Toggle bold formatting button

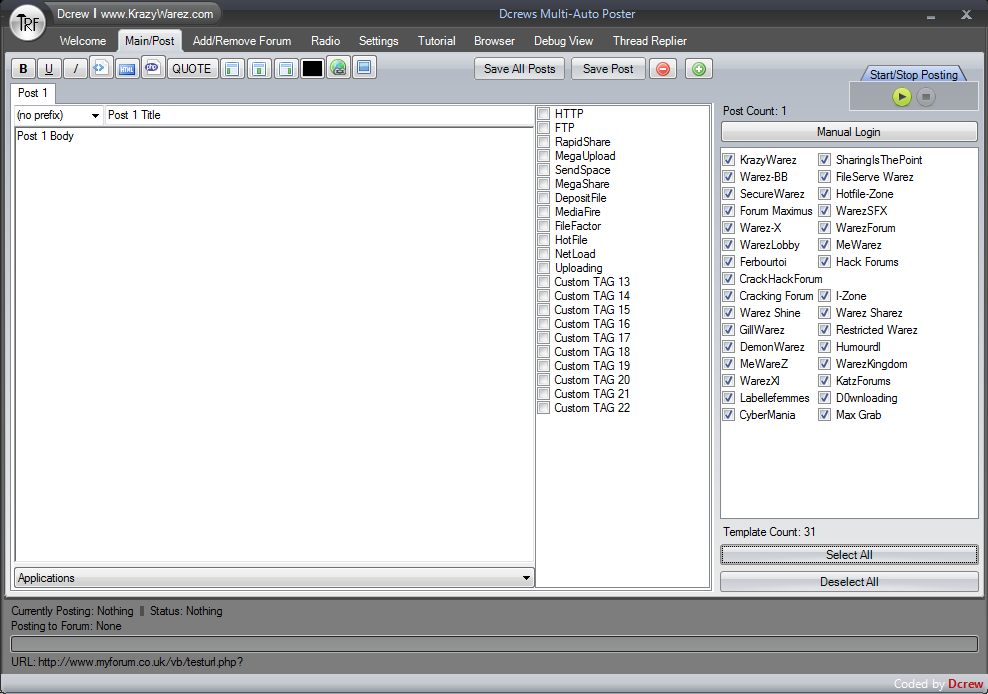(x=23, y=69)
